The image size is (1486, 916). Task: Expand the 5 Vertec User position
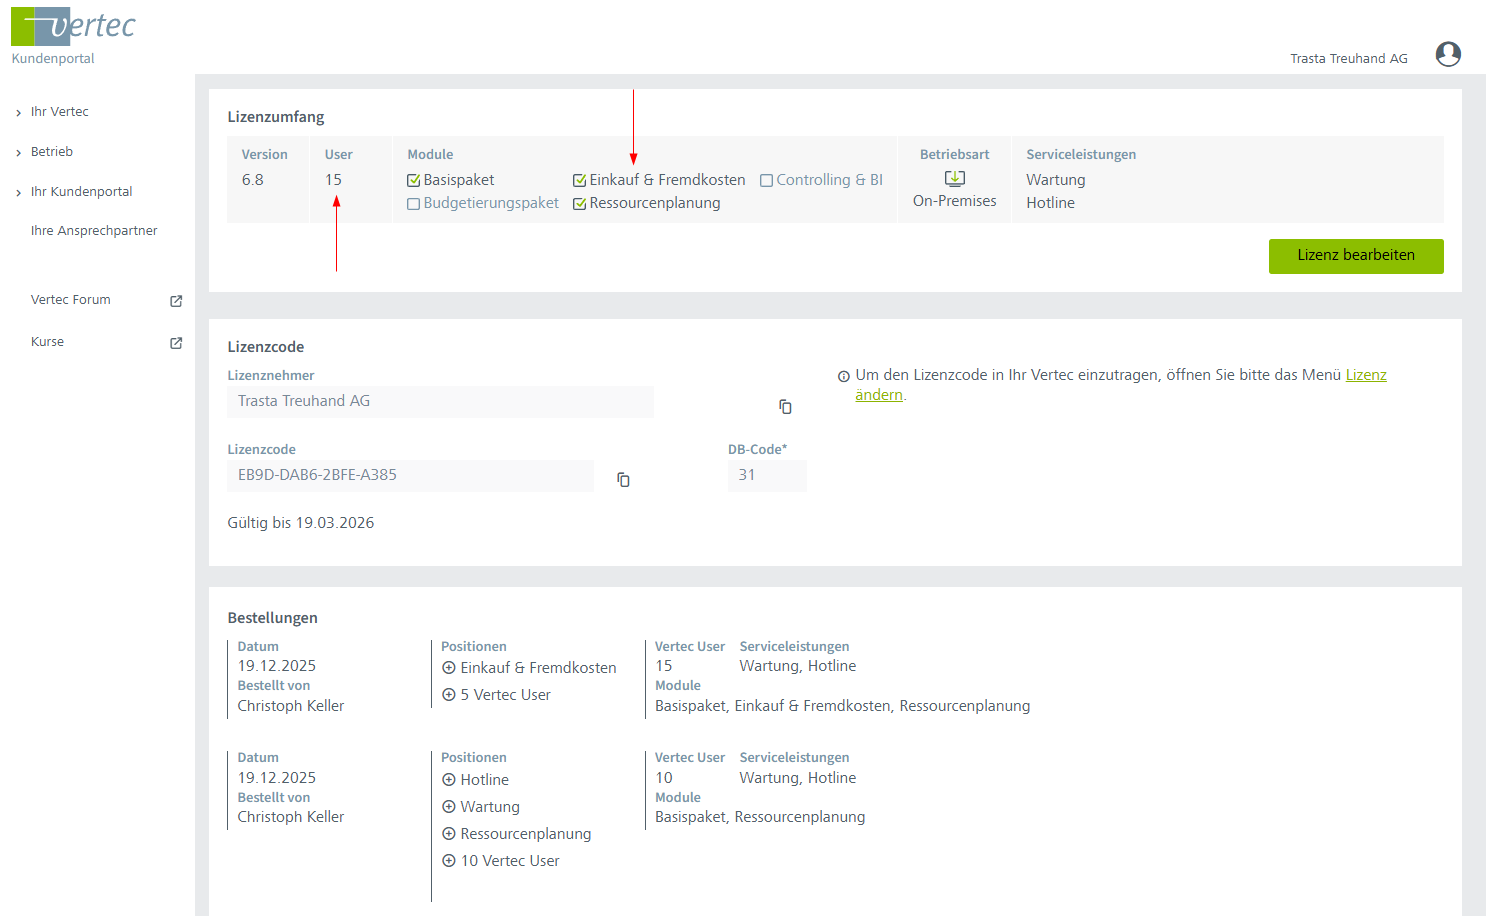(449, 695)
